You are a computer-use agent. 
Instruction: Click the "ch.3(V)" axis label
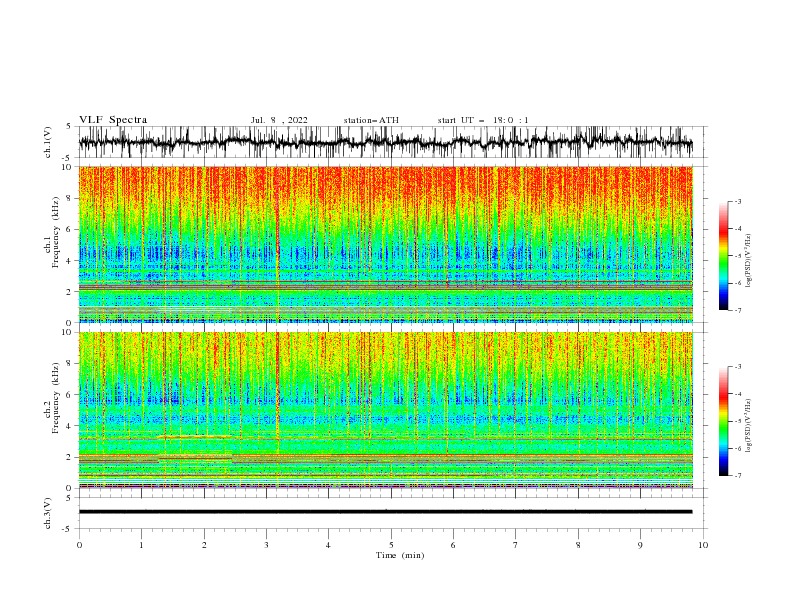click(x=48, y=513)
